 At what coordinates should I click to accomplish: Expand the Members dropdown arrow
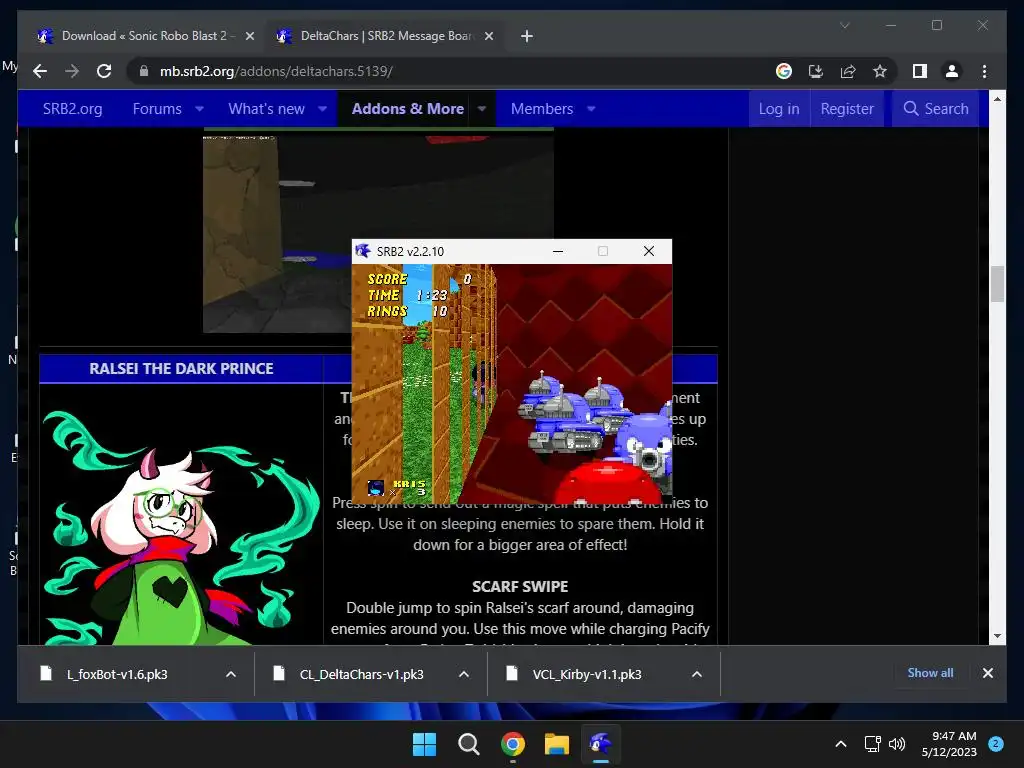point(591,108)
